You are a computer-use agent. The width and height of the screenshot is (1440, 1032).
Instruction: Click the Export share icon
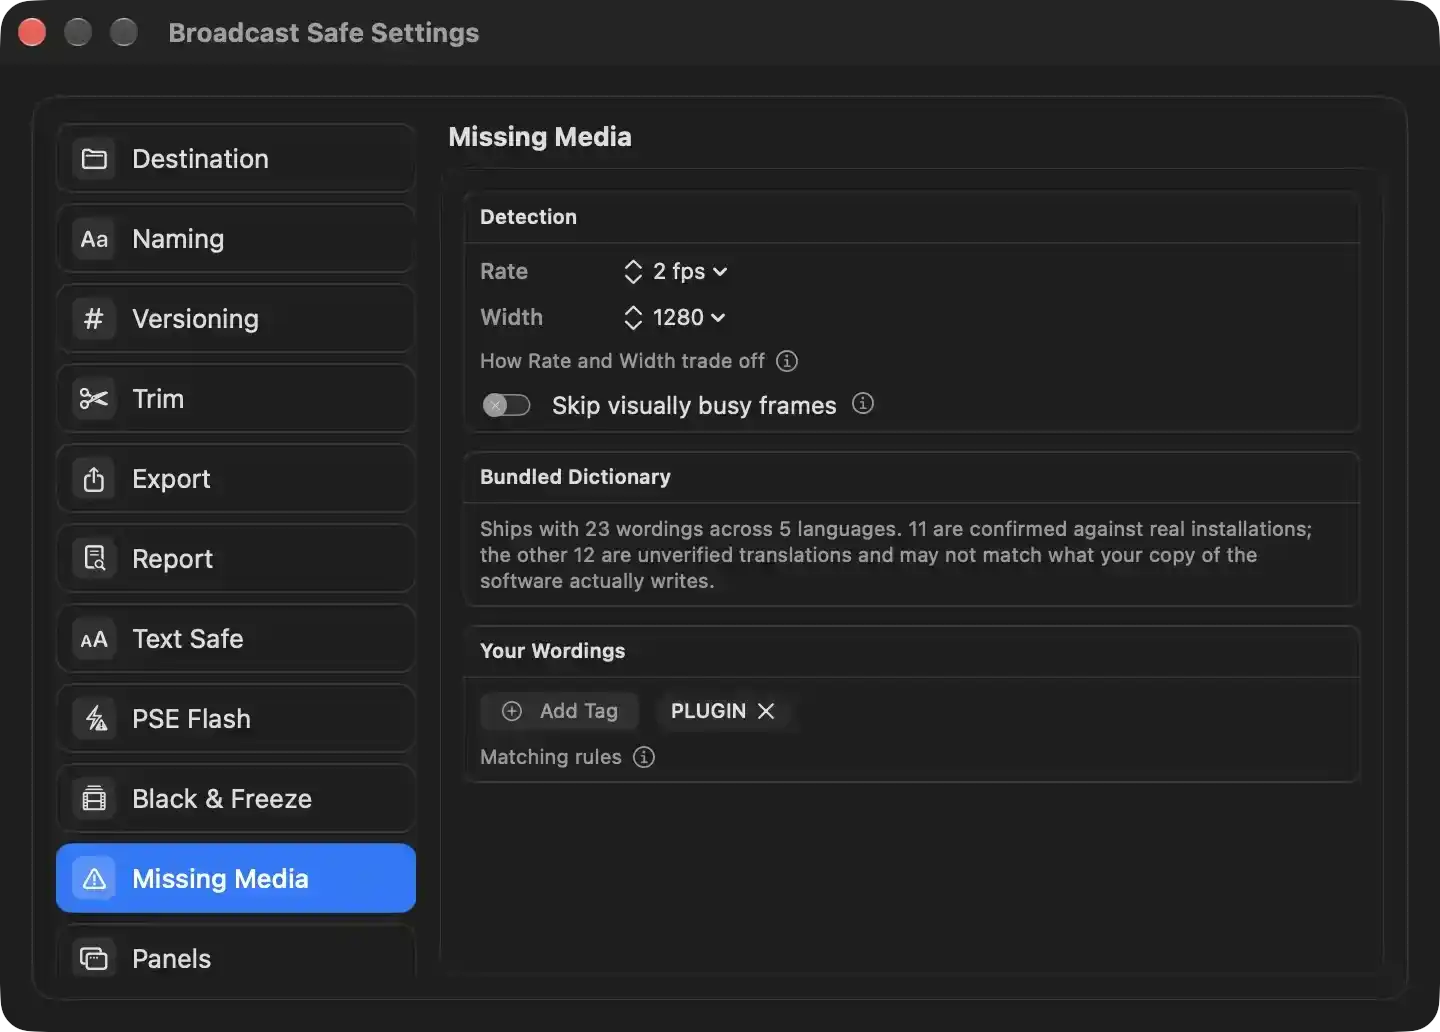94,479
